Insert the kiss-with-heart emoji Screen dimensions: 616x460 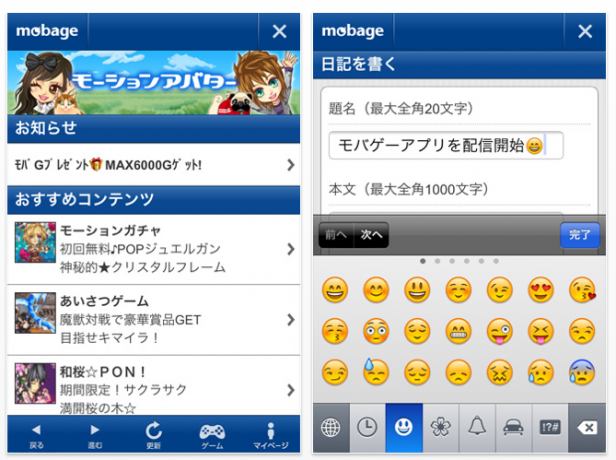coord(582,290)
